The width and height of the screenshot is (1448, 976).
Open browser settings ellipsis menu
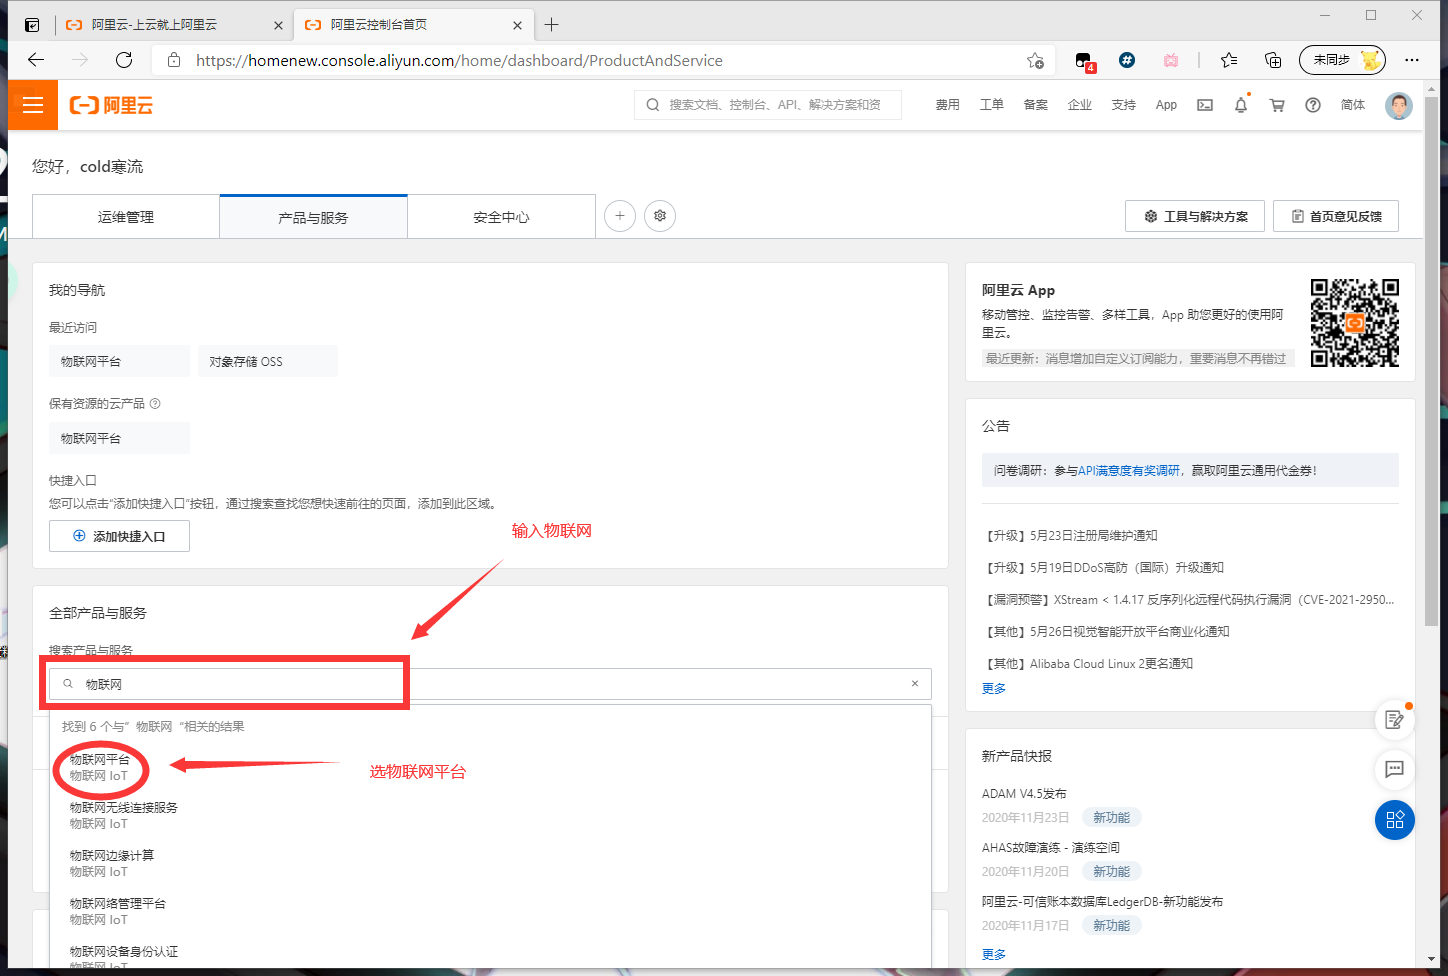[x=1412, y=60]
